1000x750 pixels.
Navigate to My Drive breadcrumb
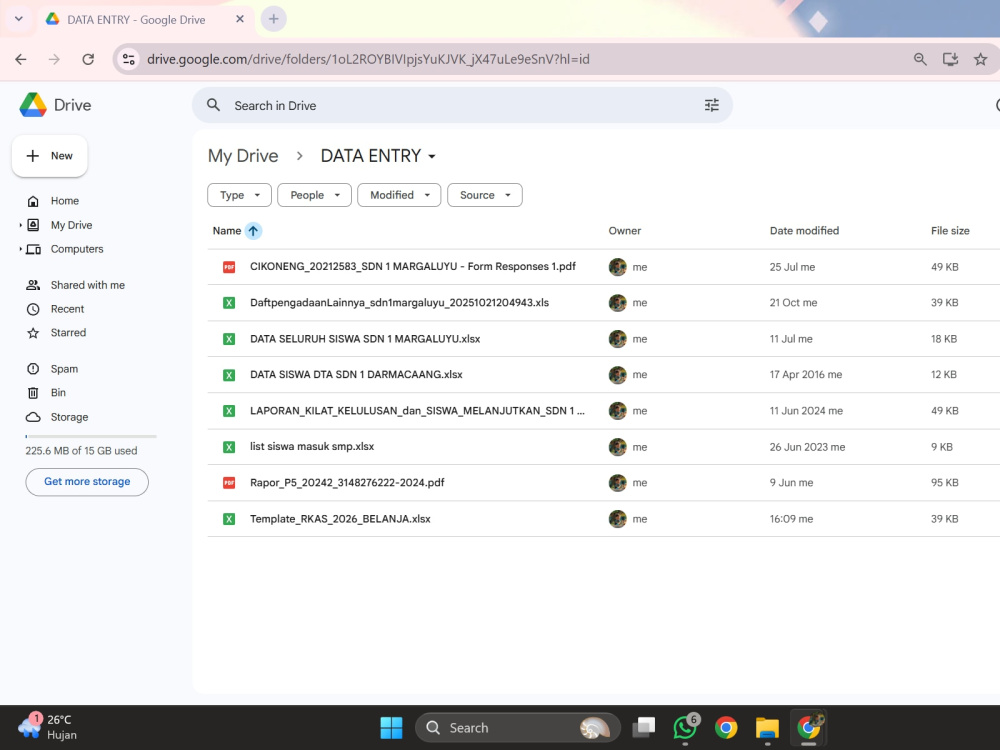pyautogui.click(x=243, y=156)
